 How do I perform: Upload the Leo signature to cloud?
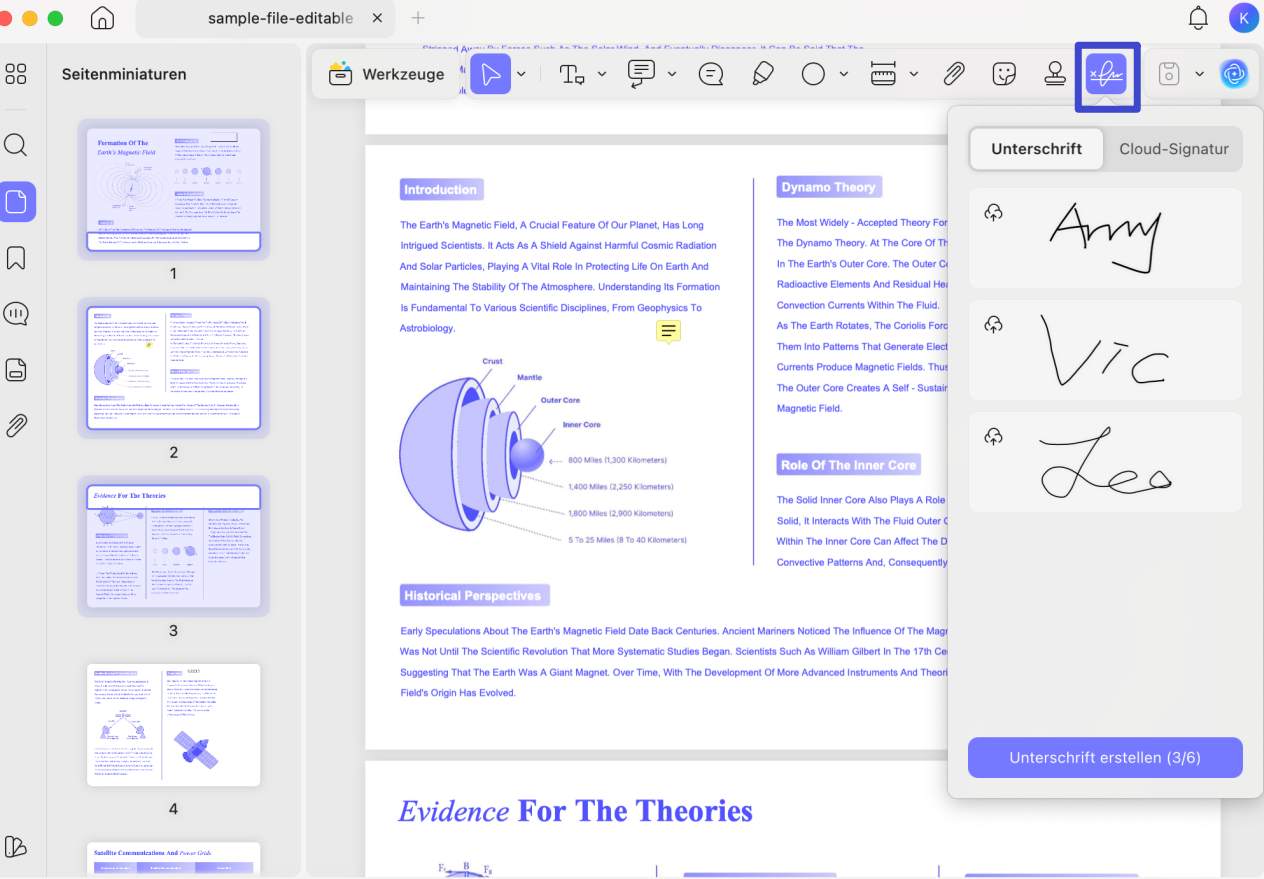coord(993,436)
